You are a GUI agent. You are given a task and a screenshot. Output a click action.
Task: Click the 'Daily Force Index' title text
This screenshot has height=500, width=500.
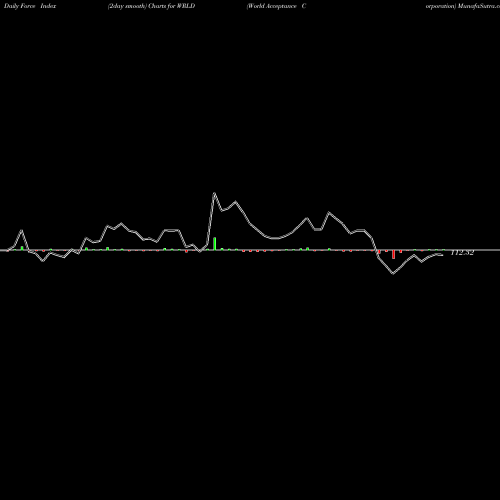[30, 6]
